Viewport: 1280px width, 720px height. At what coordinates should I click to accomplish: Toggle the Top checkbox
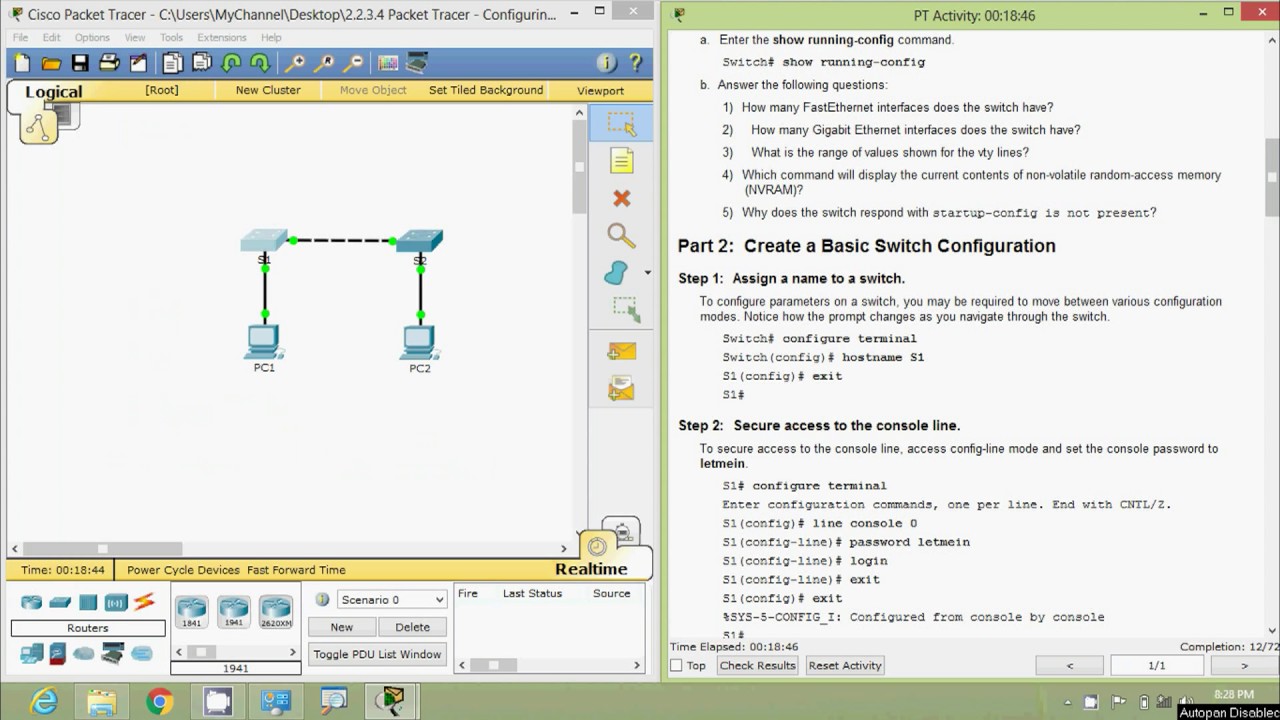677,666
